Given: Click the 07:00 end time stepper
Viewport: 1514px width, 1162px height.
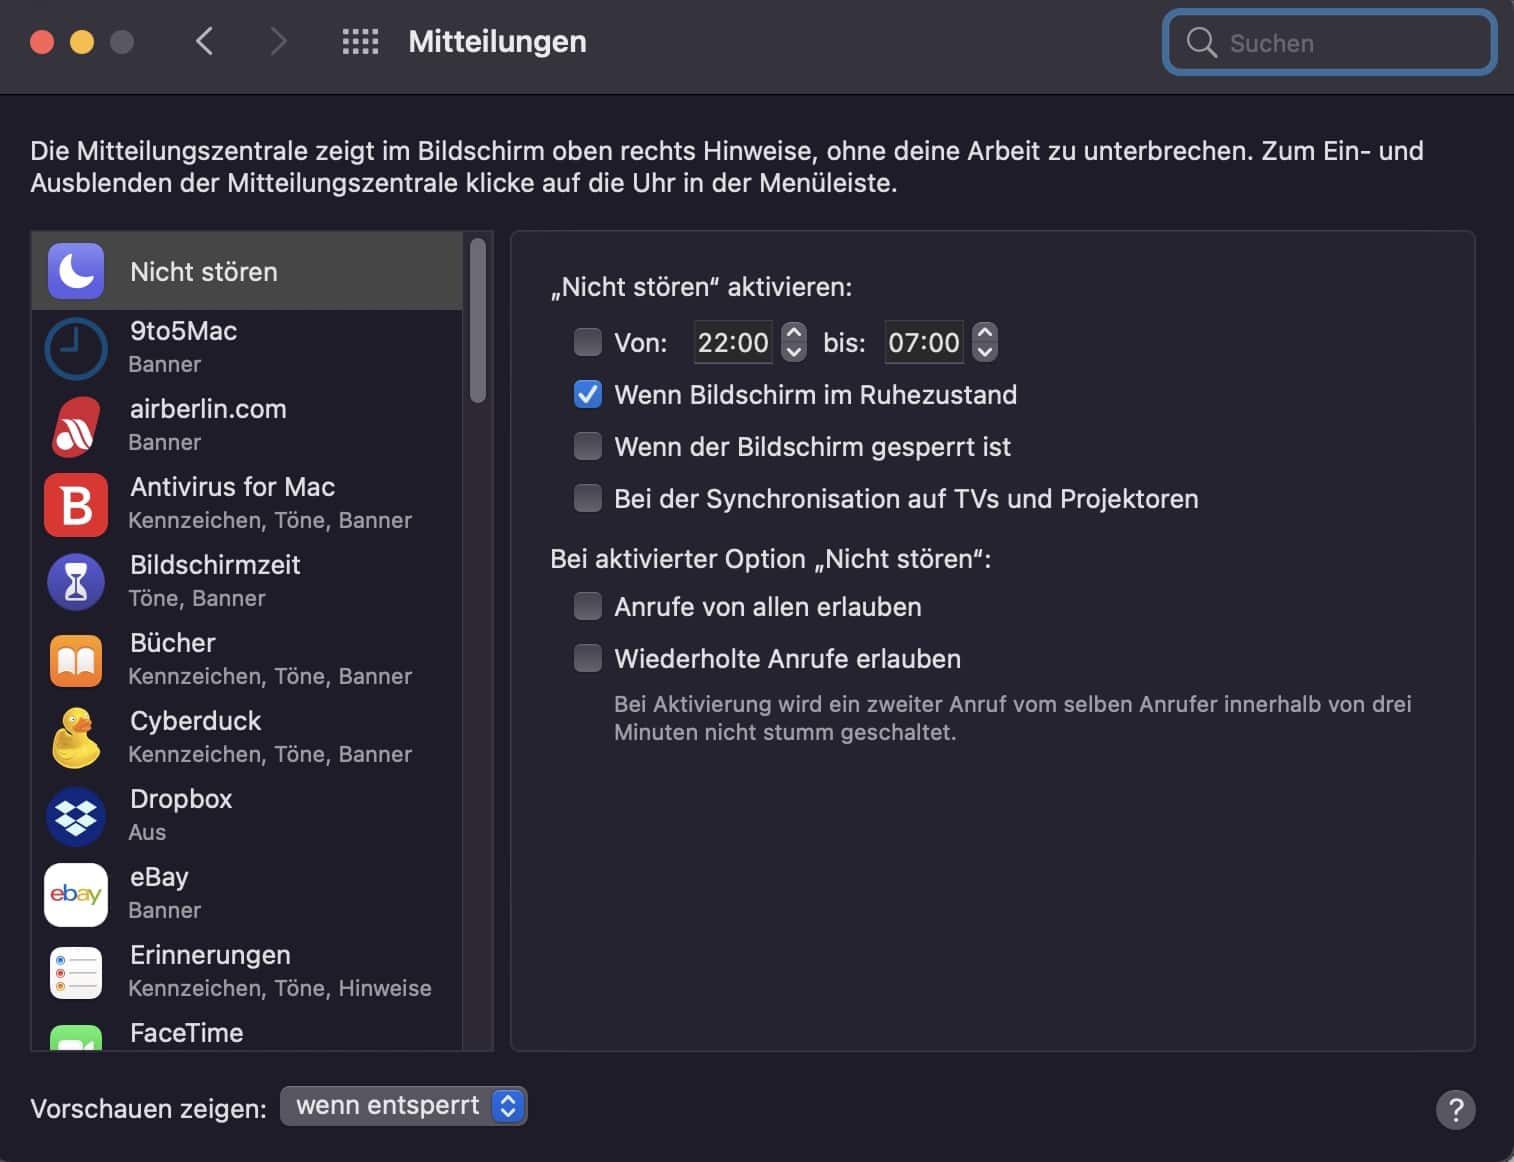Looking at the screenshot, I should click(x=985, y=342).
